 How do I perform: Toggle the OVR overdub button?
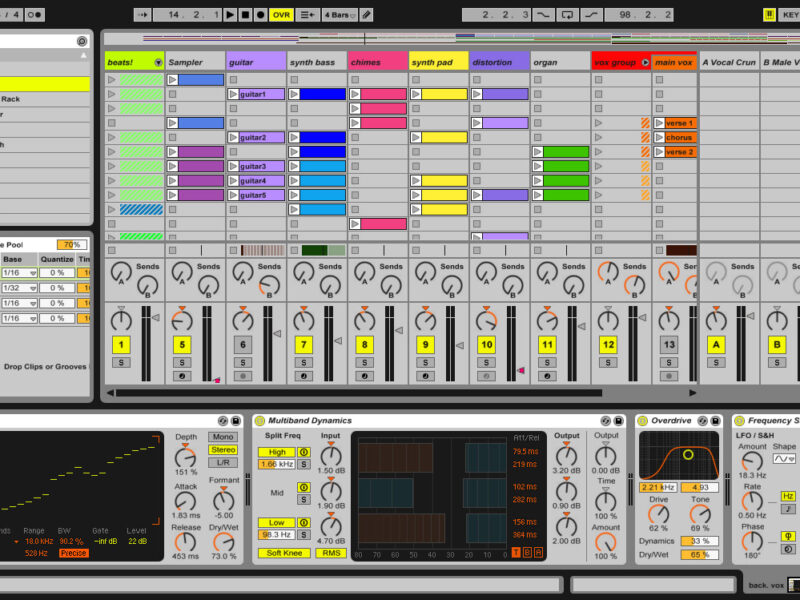281,15
